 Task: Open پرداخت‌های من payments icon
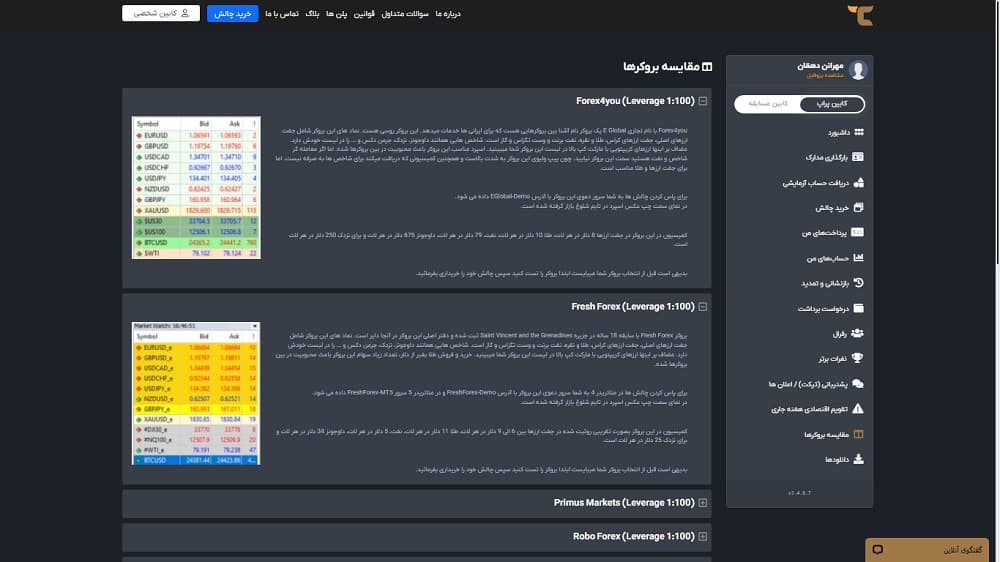(x=858, y=232)
